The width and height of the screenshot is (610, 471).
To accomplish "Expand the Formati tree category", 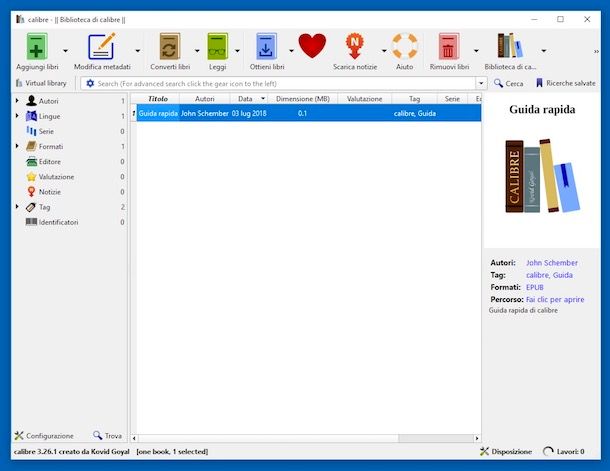I will [x=17, y=146].
